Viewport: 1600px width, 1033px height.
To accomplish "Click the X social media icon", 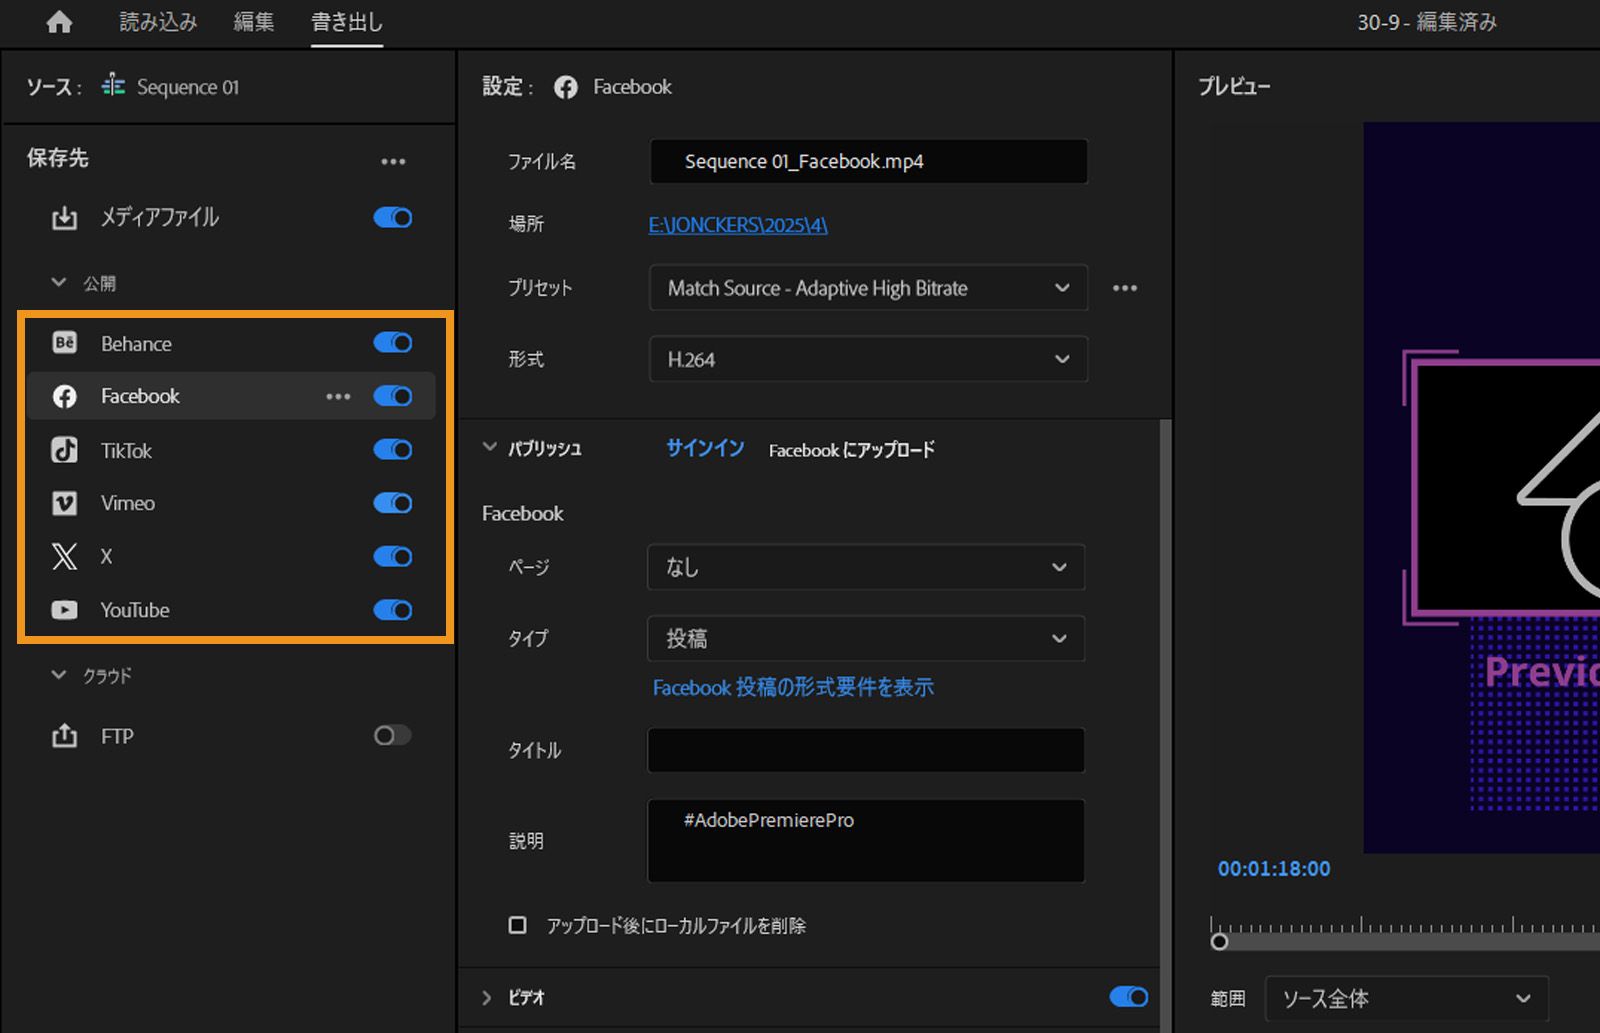I will (64, 557).
